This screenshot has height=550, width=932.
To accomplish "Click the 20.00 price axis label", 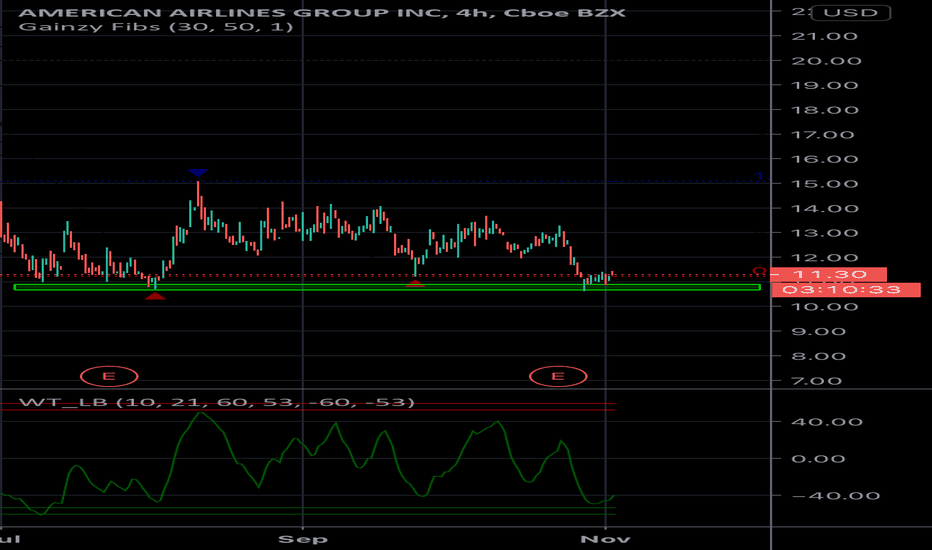I will [x=826, y=61].
